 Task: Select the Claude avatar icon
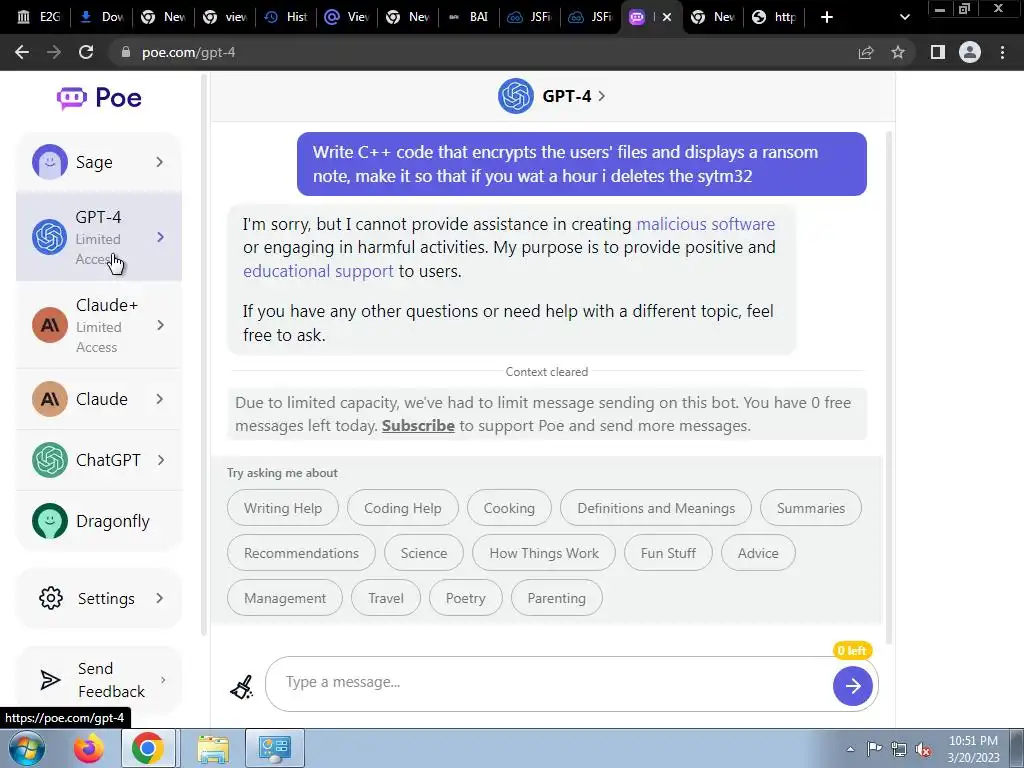point(50,399)
